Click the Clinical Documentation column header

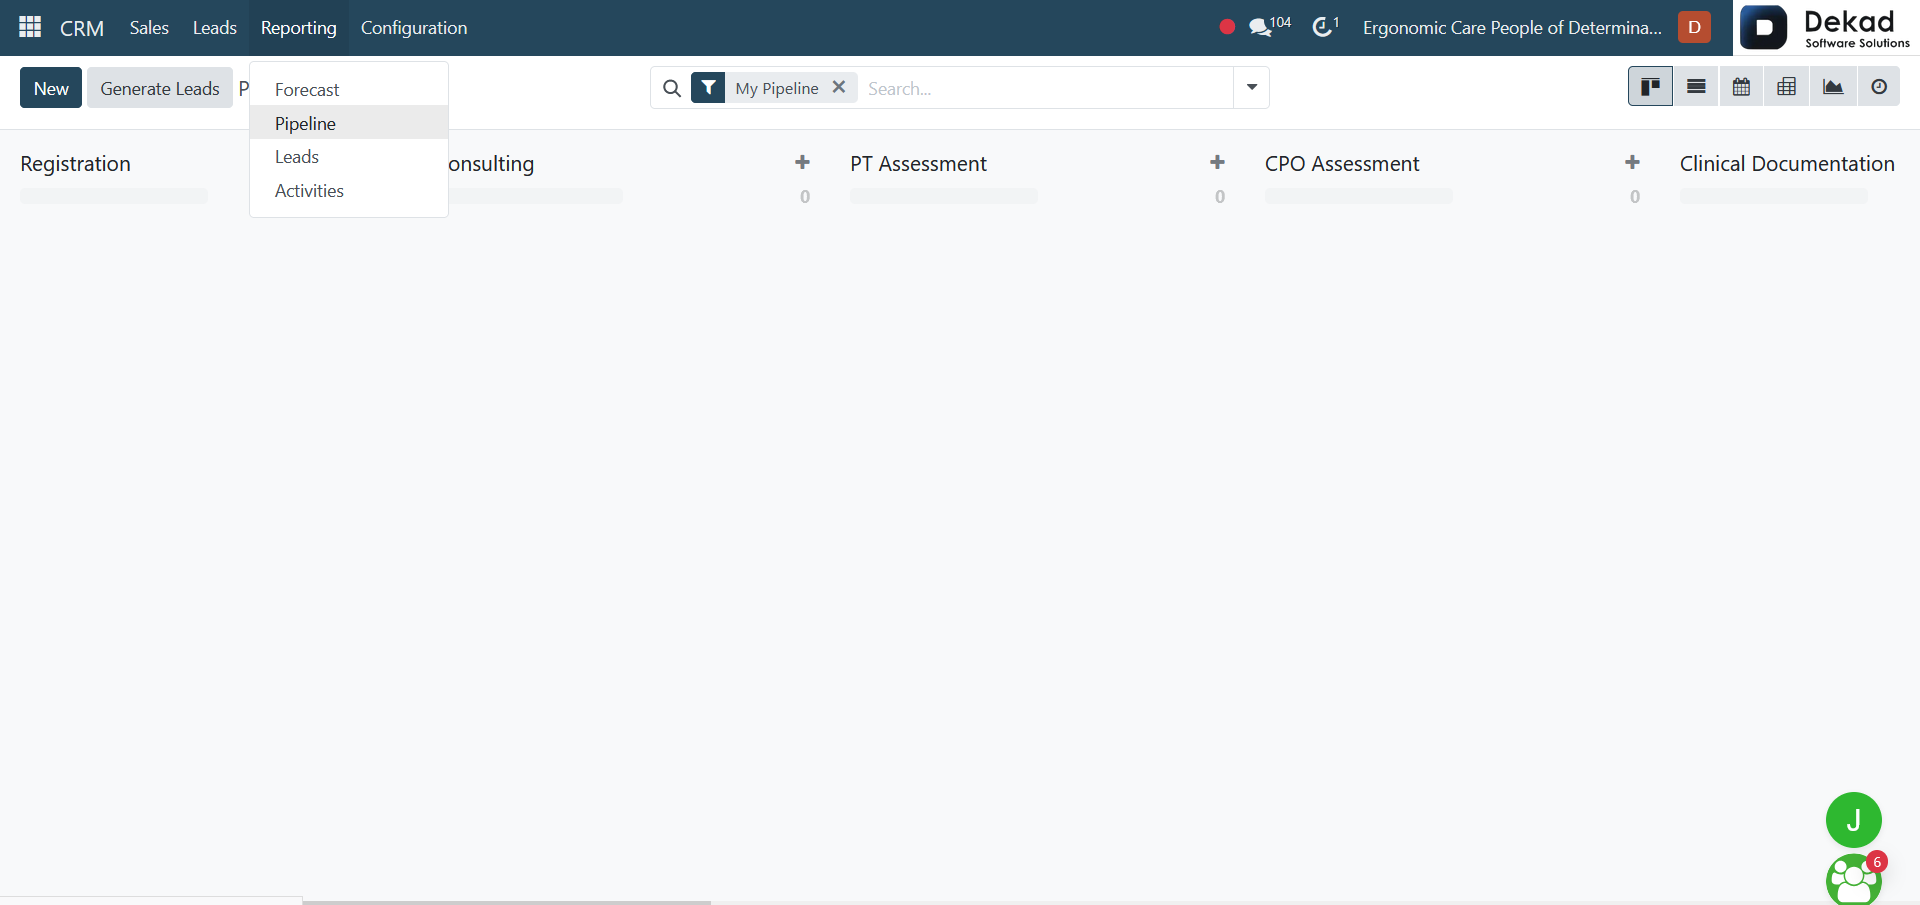1787,163
